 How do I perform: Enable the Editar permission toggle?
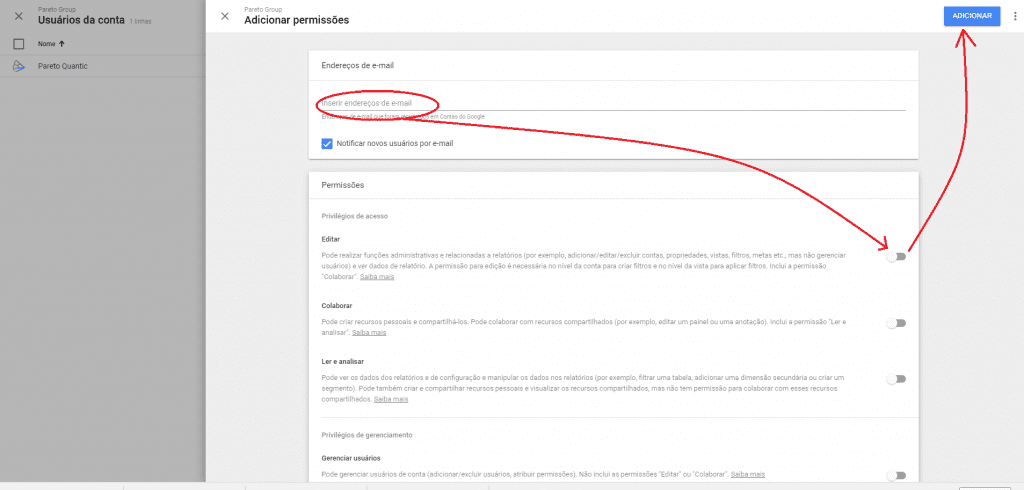click(x=896, y=257)
